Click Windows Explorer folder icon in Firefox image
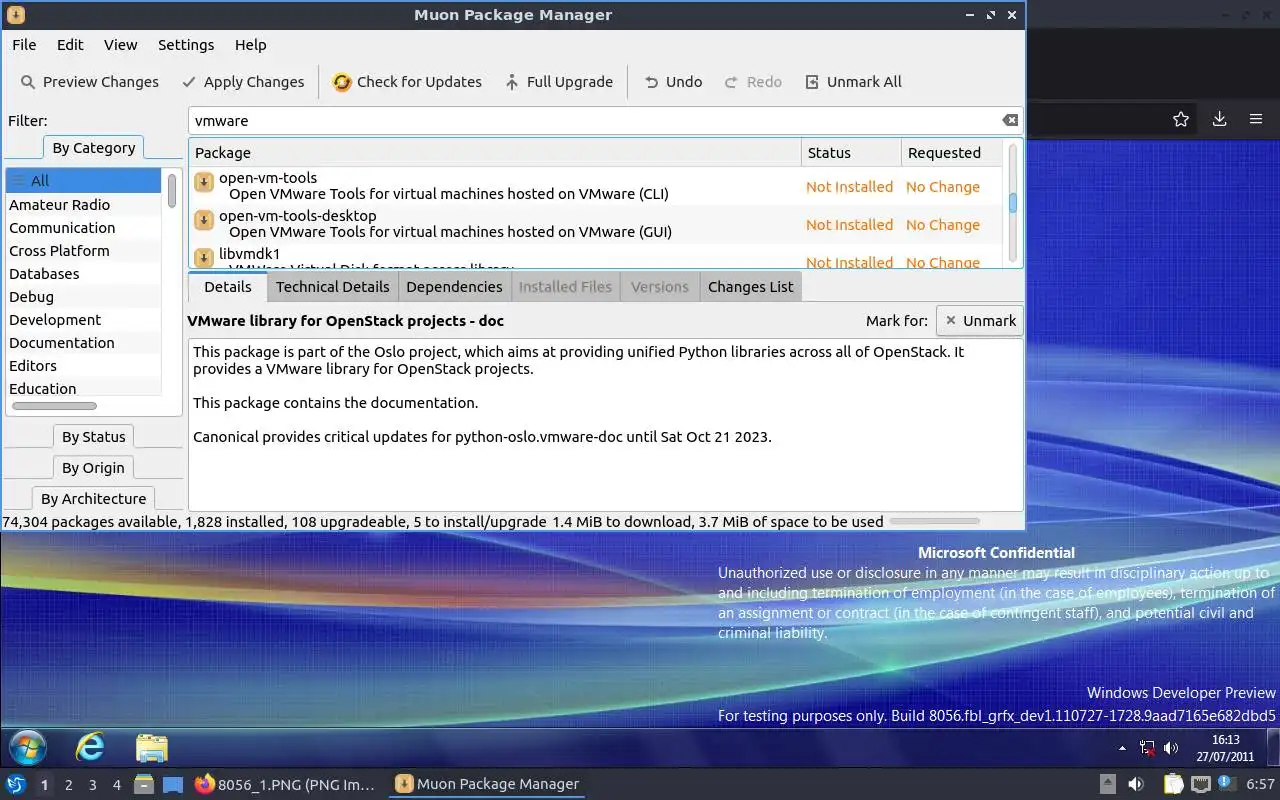This screenshot has height=800, width=1280. tap(151, 748)
